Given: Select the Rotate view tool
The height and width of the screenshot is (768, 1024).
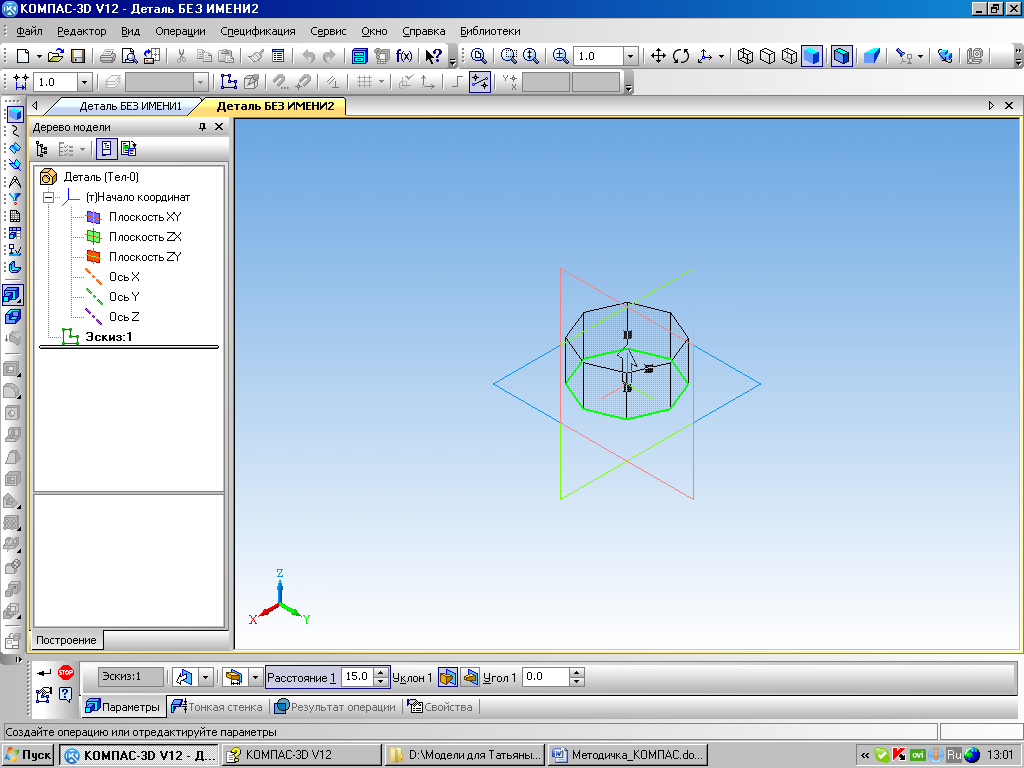Looking at the screenshot, I should click(x=681, y=56).
